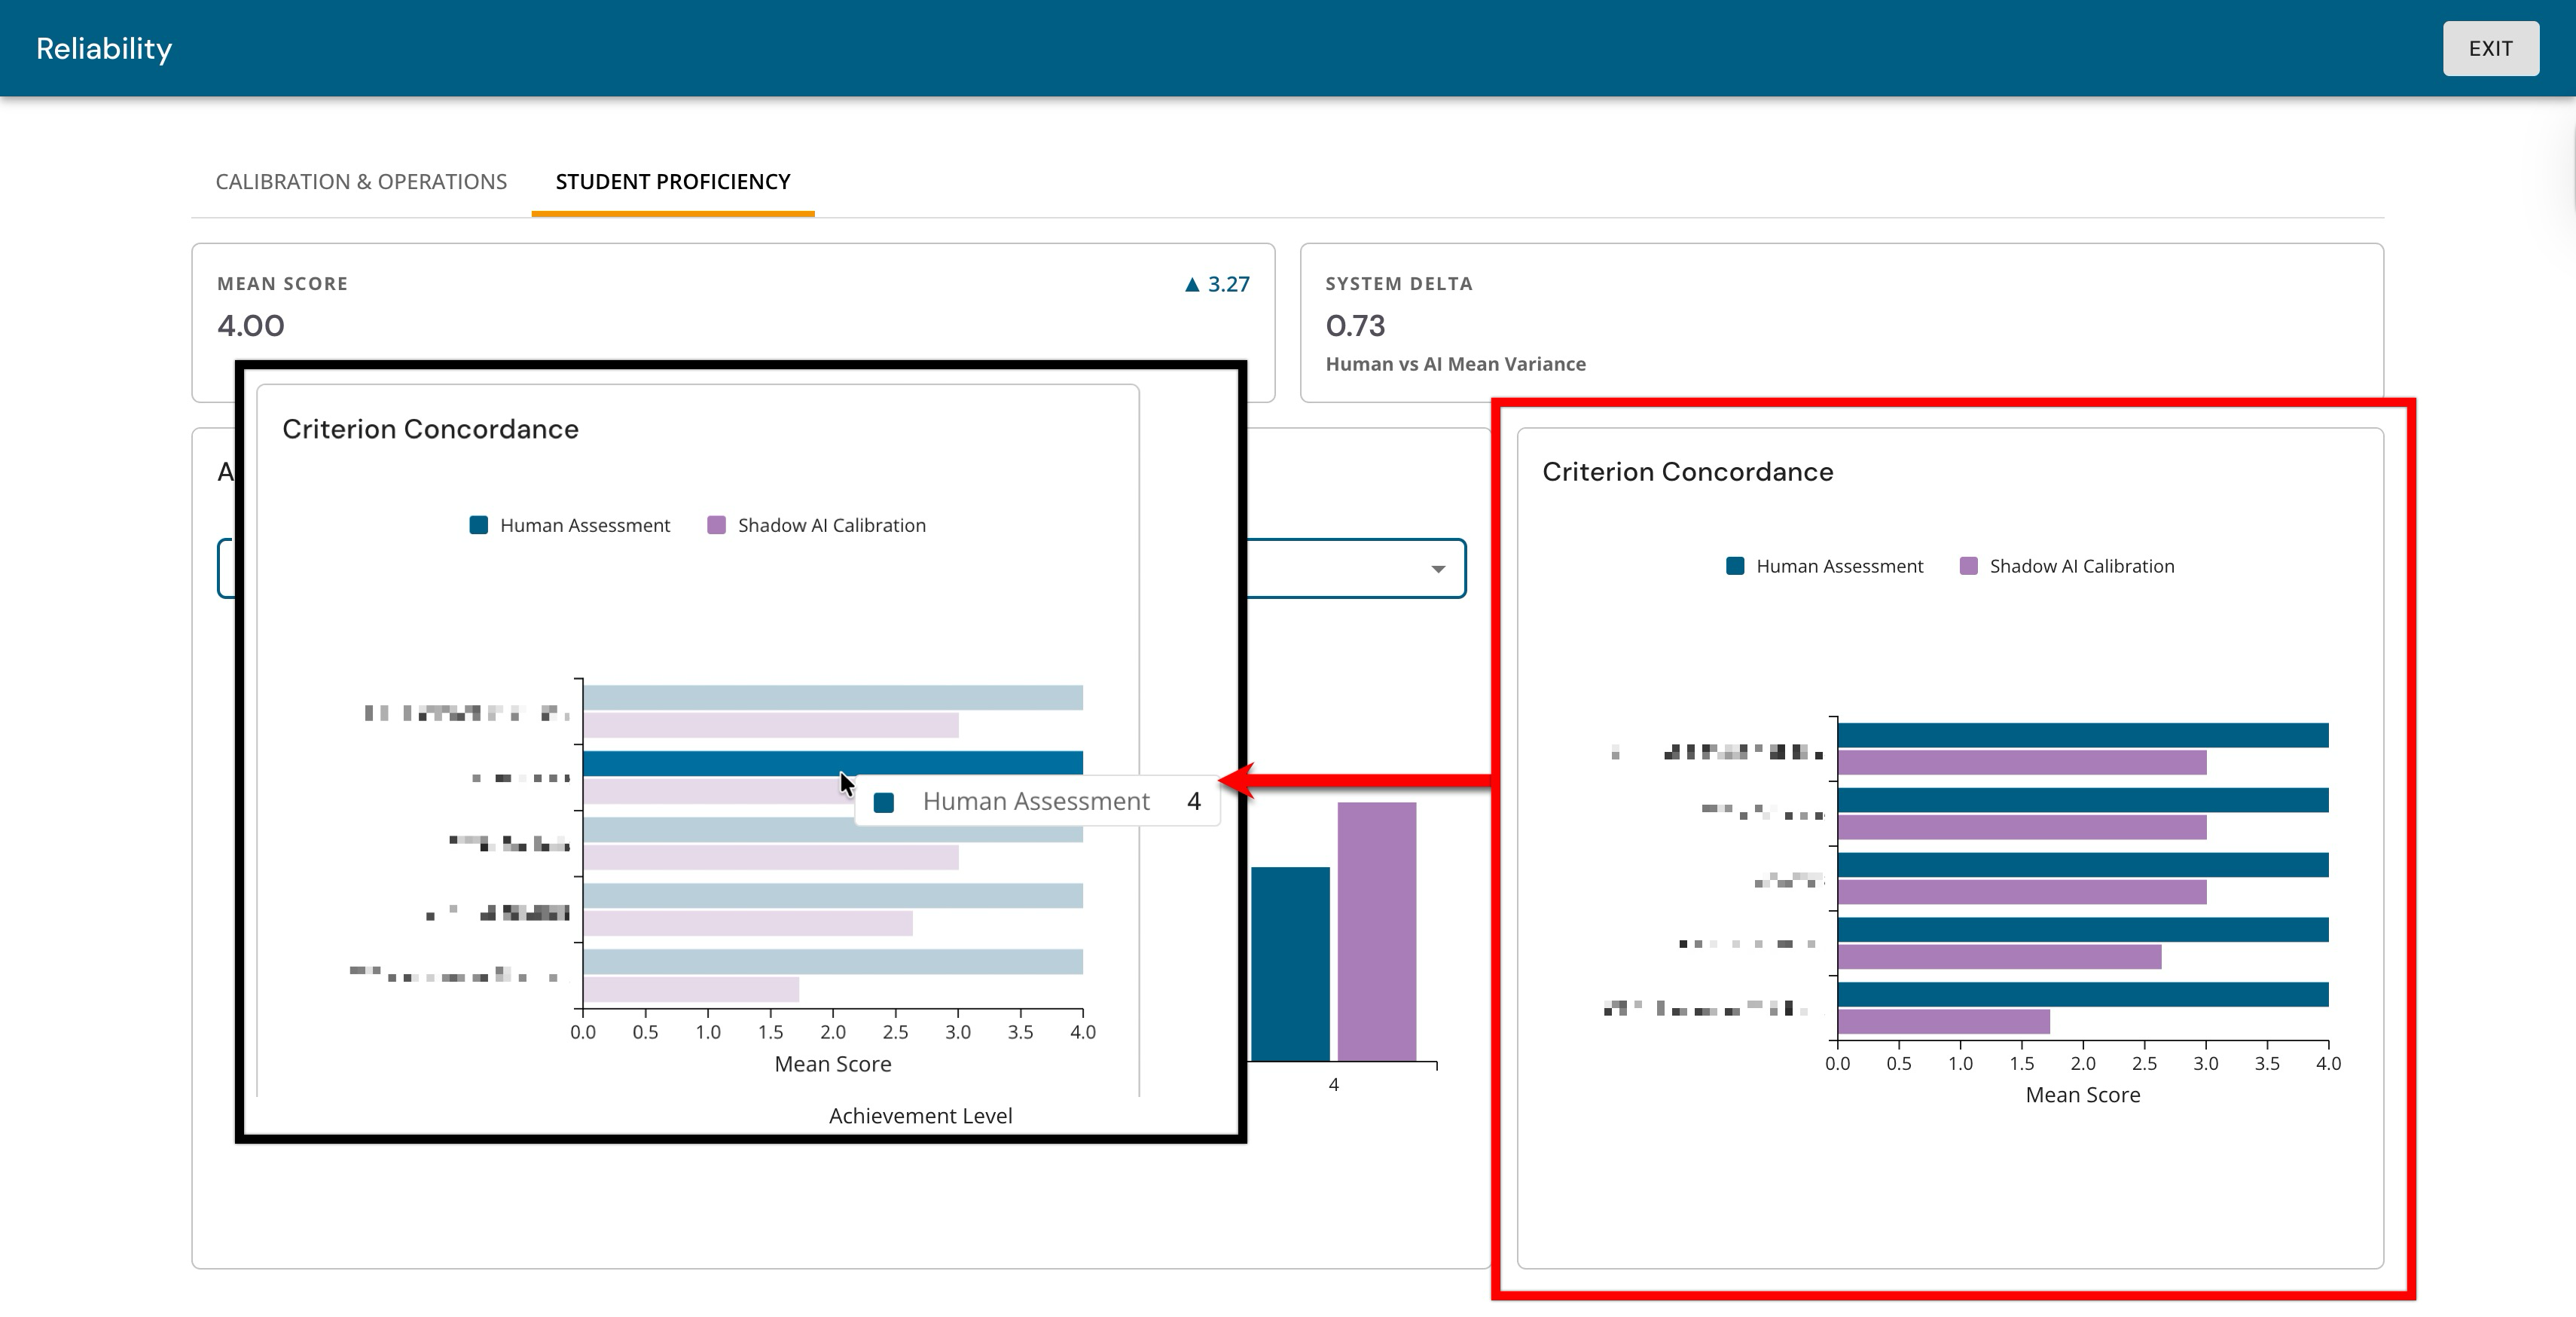Click the blue bar above achievement level 4
2576x1317 pixels.
tap(1290, 963)
